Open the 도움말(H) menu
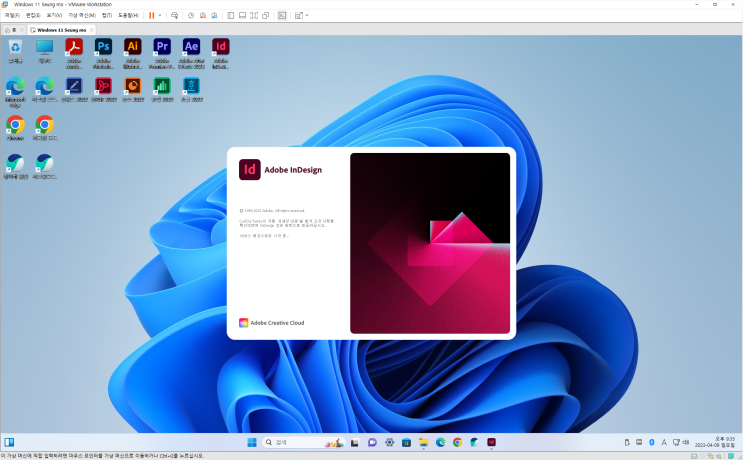 (128, 16)
